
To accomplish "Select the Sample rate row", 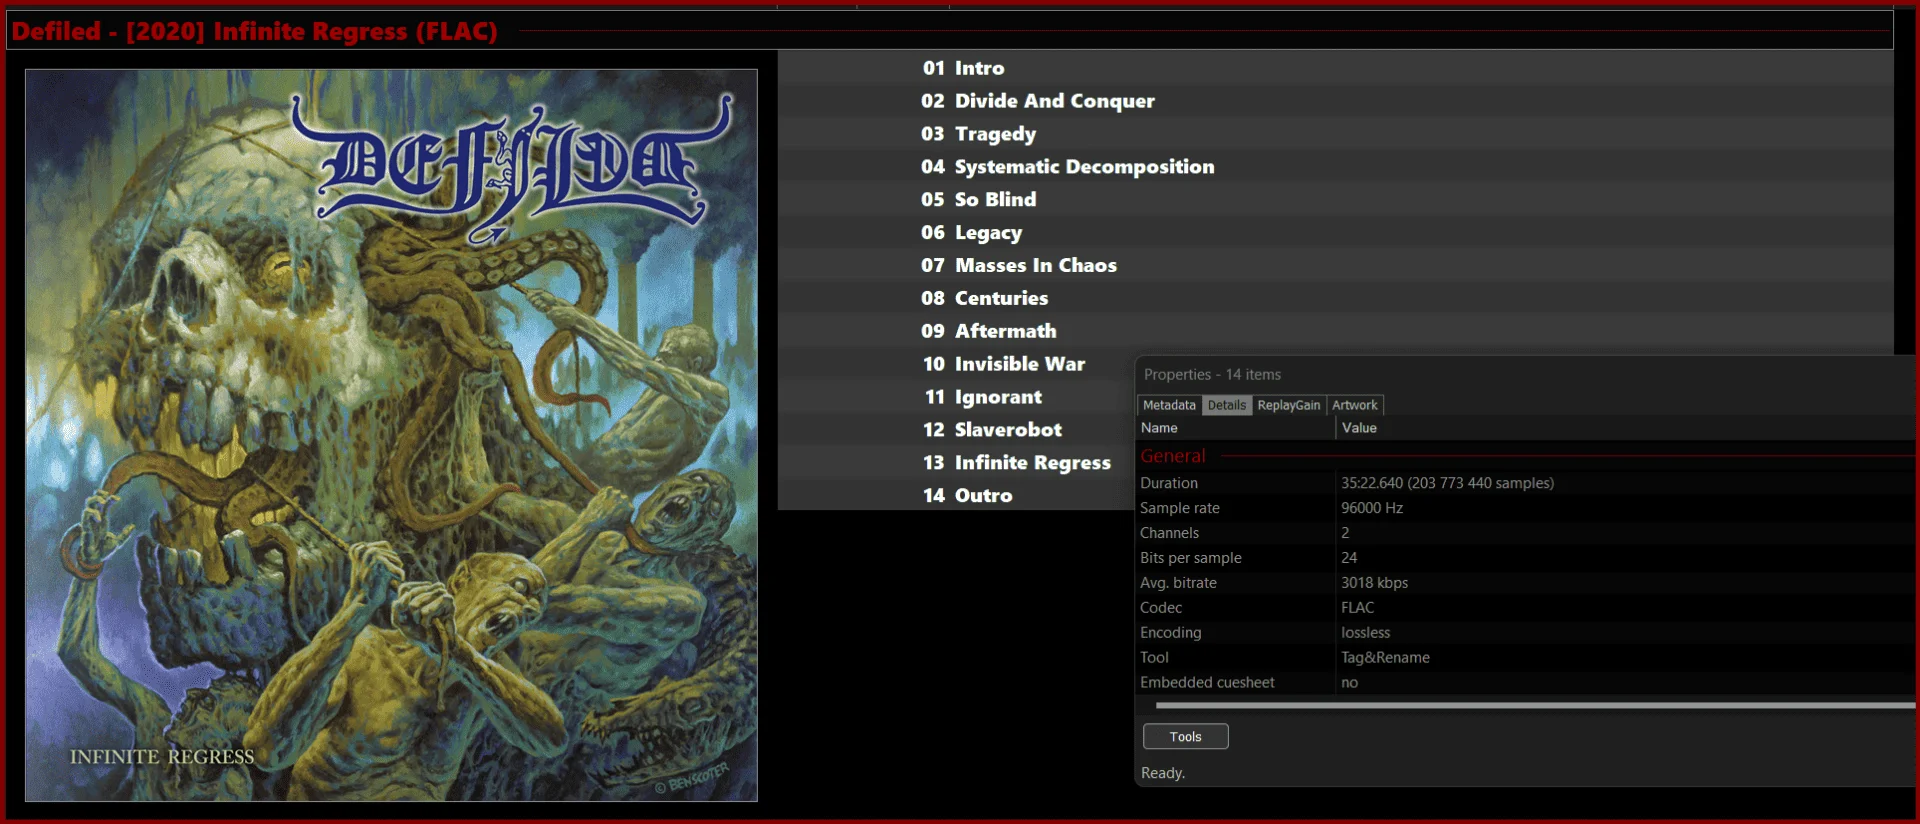I will (x=1526, y=508).
